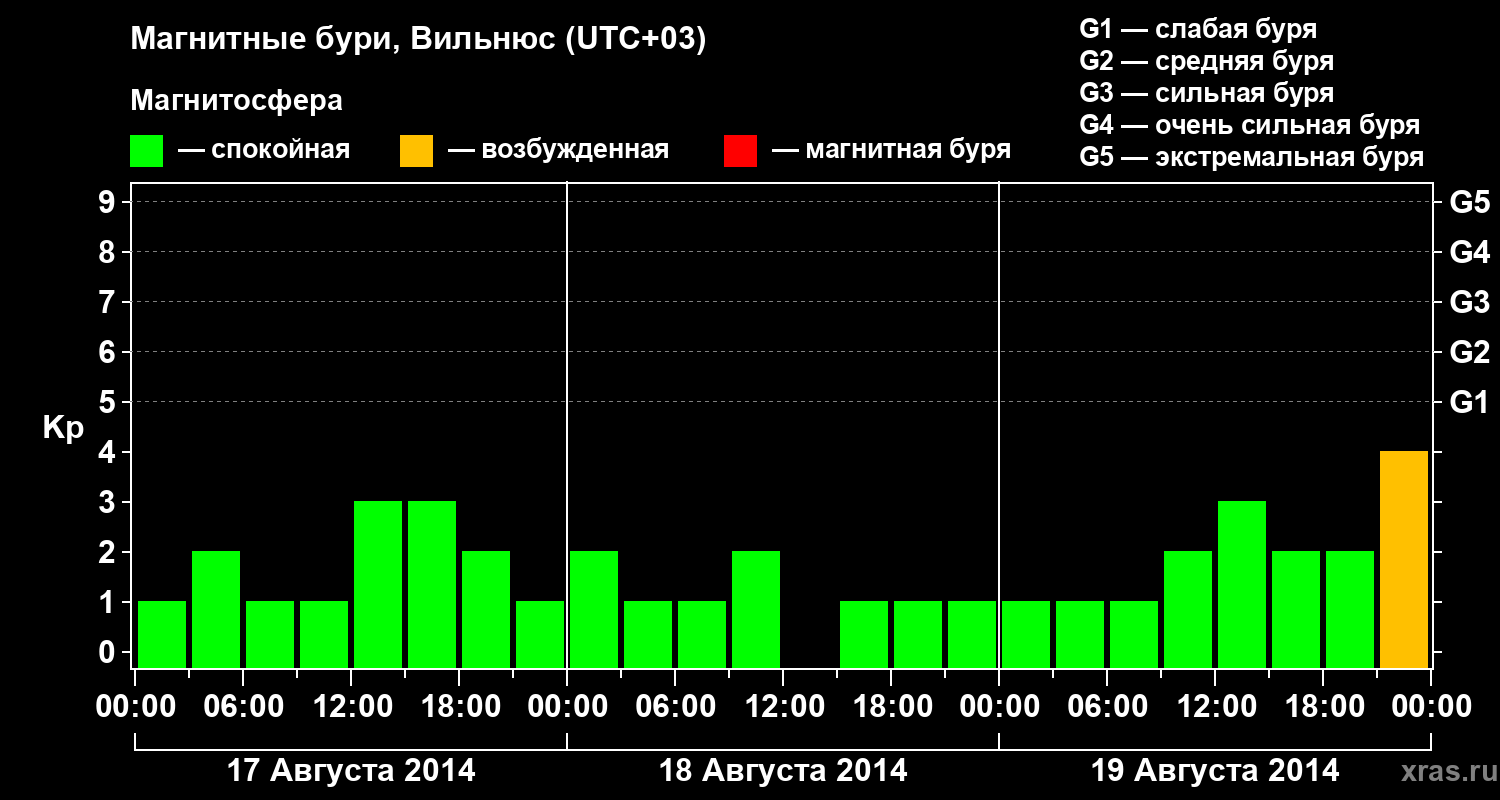This screenshot has height=800, width=1500.
Task: Click the '18 Августа 2014' date label
Action: pos(783,771)
